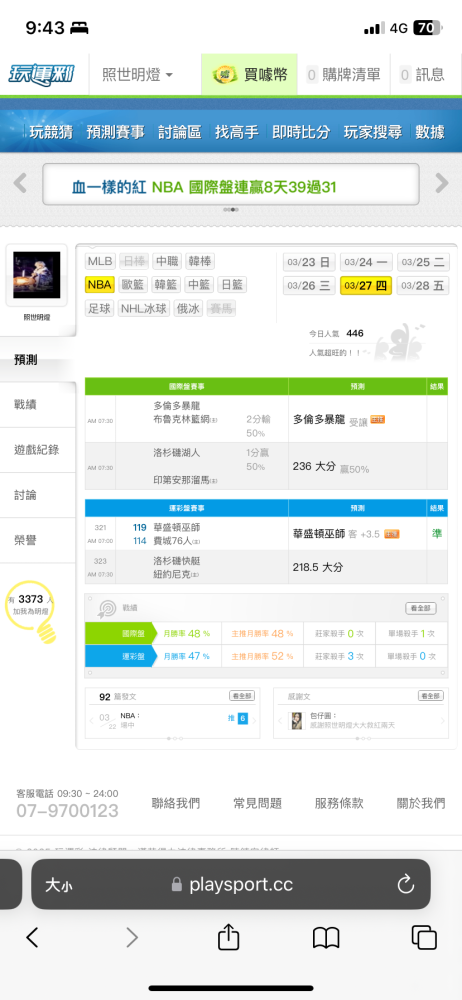Select the 韓棒 league filter

(200, 261)
